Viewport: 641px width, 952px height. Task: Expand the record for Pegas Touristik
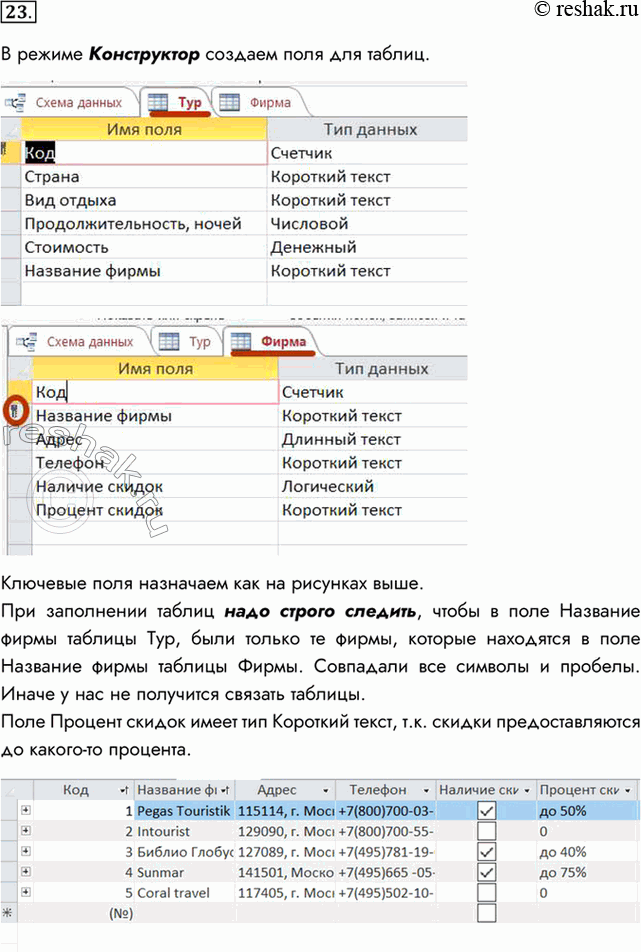(25, 810)
